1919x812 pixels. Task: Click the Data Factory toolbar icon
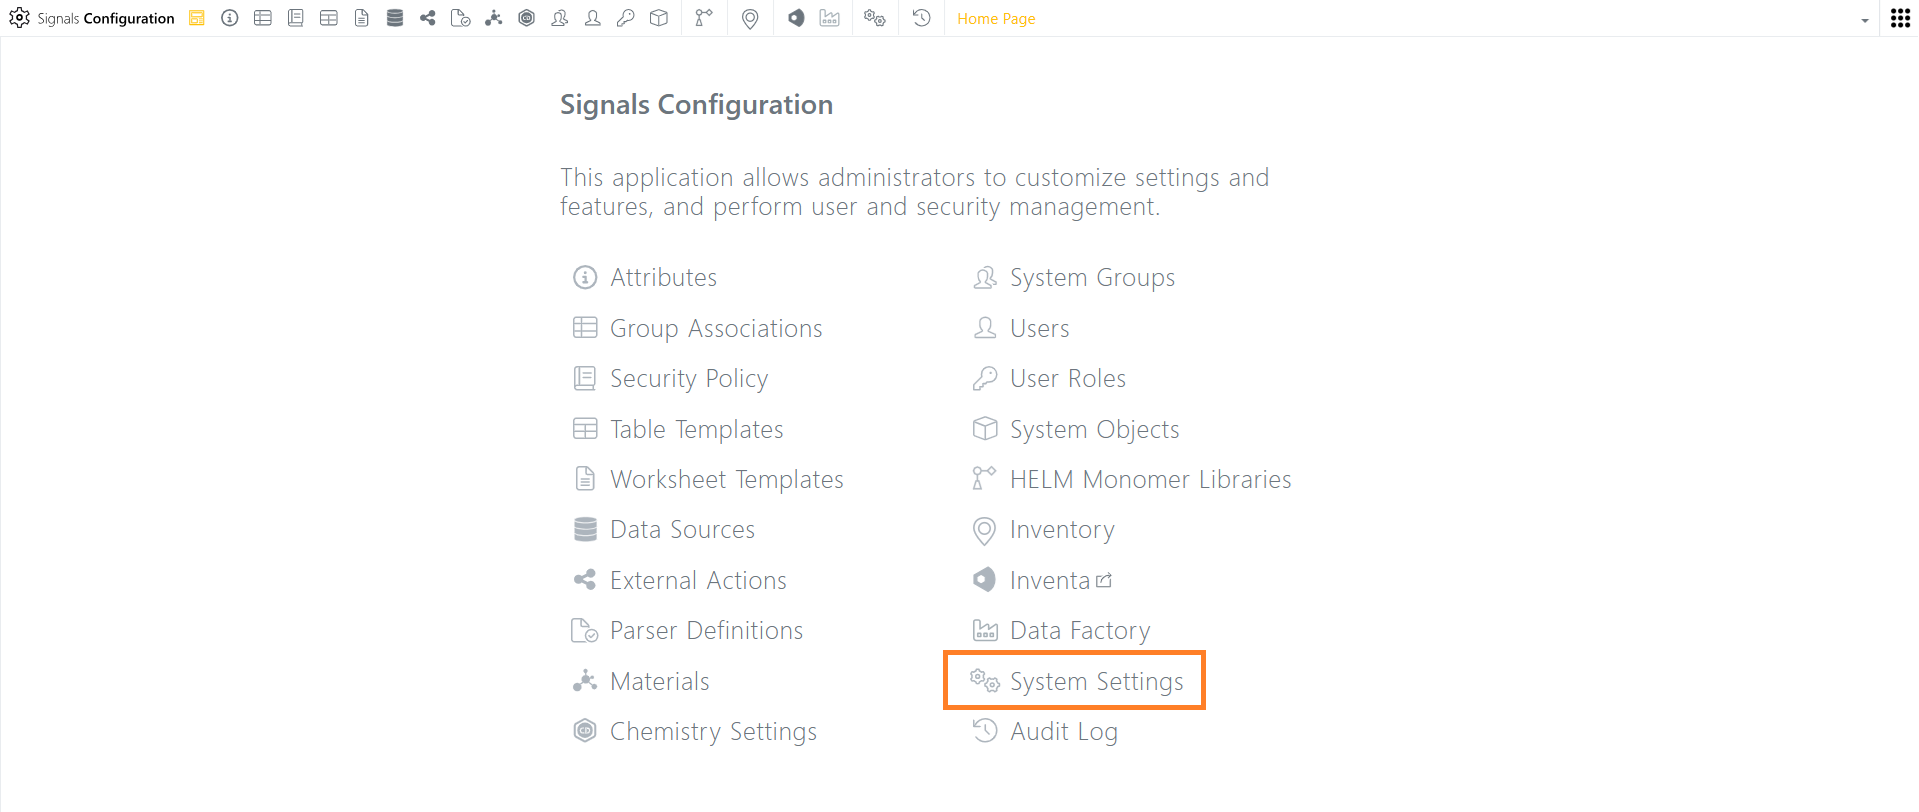coord(830,18)
